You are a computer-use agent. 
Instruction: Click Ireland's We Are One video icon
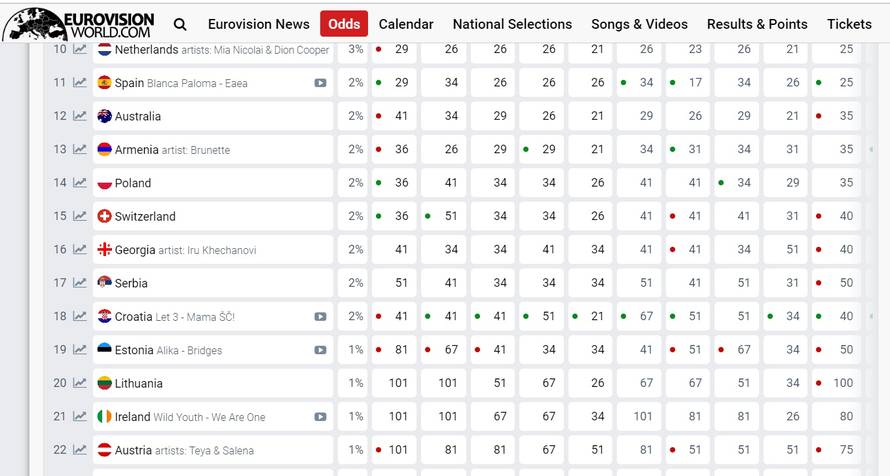point(320,417)
